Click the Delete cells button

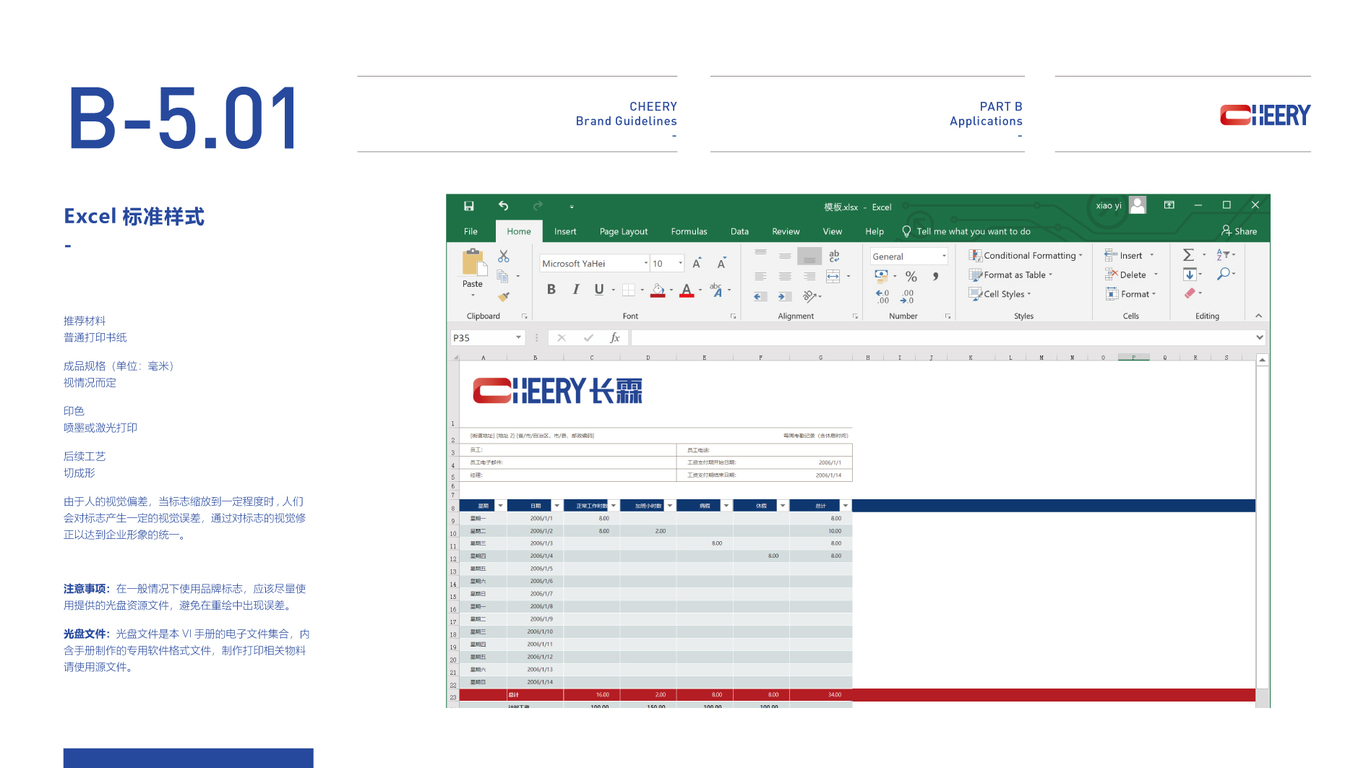pyautogui.click(x=1131, y=274)
